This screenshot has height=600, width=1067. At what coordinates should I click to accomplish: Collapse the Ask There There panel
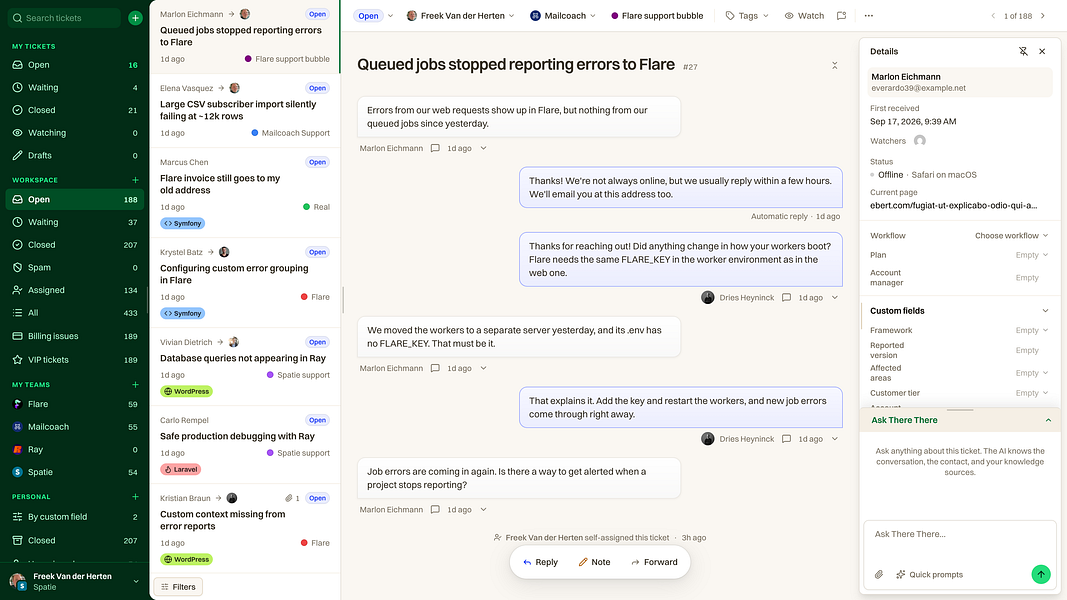pos(1048,420)
